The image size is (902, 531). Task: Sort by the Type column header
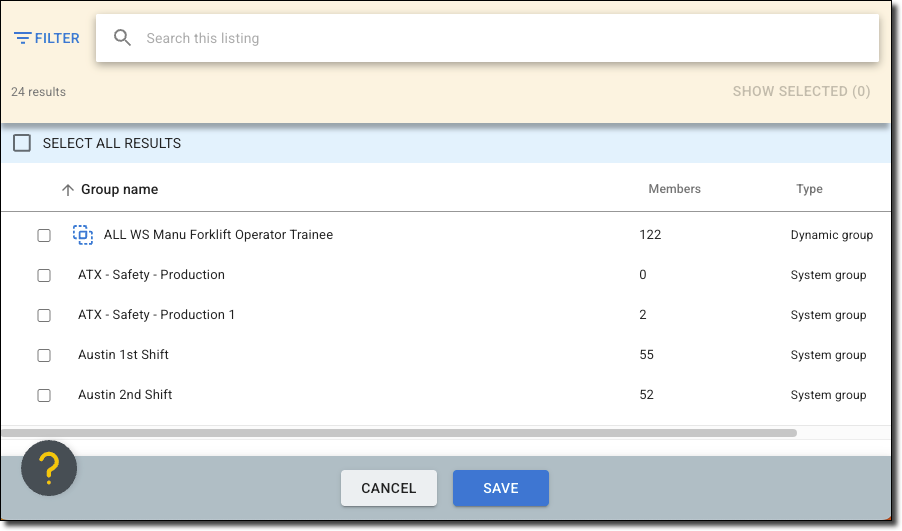click(x=809, y=189)
